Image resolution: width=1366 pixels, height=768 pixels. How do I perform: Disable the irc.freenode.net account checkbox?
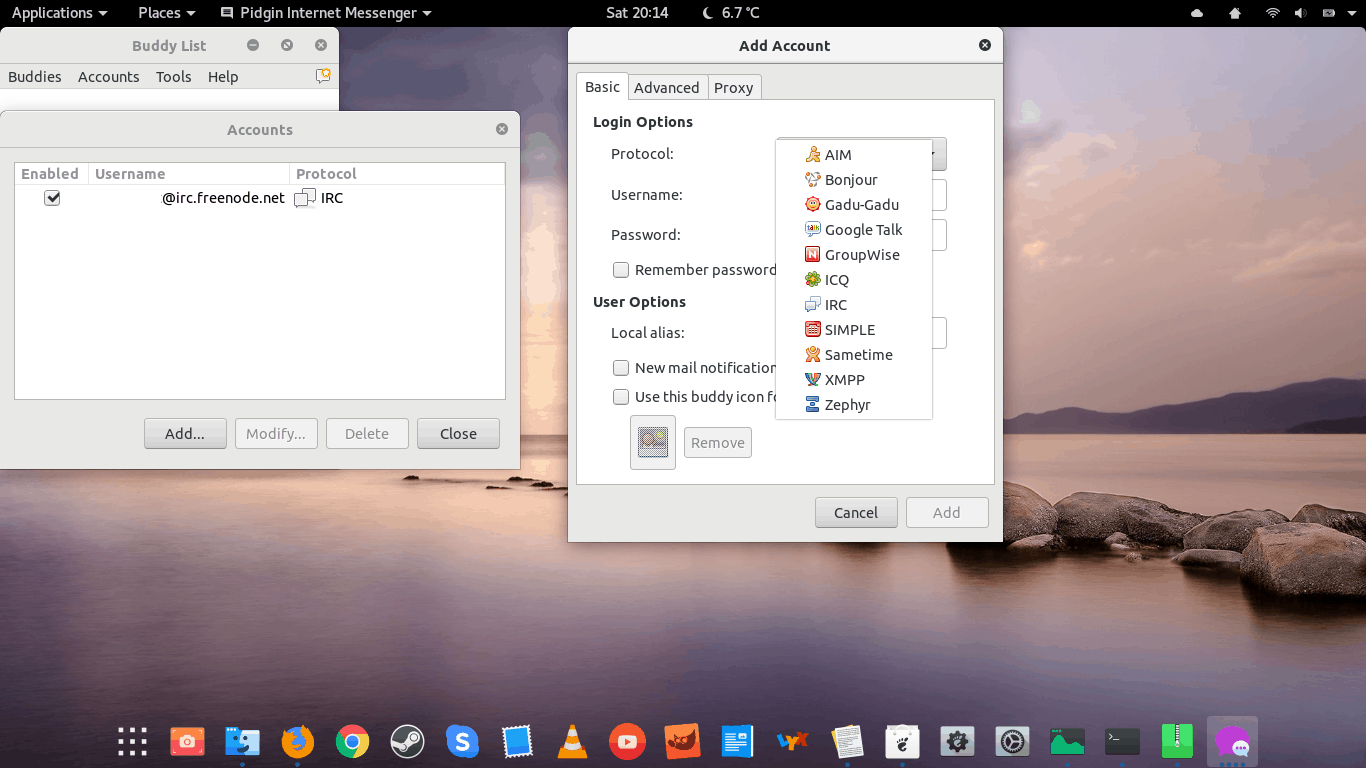52,198
